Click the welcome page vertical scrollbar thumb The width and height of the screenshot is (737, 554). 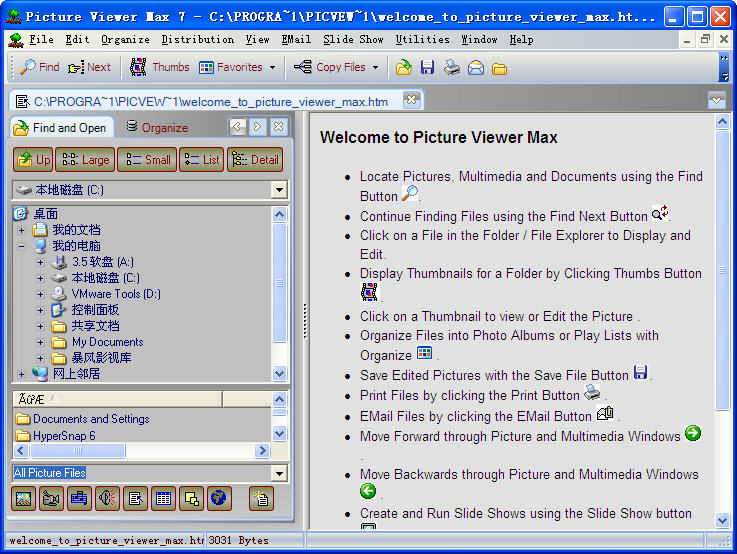(x=722, y=270)
